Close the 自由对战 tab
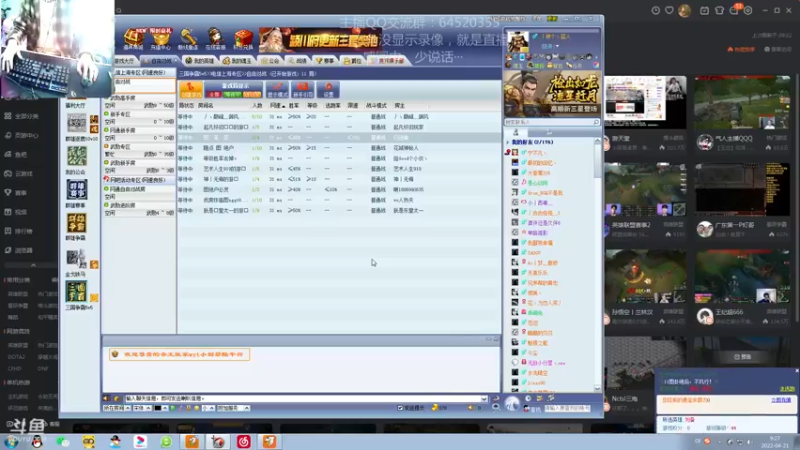800x450 pixels. pyautogui.click(x=176, y=61)
